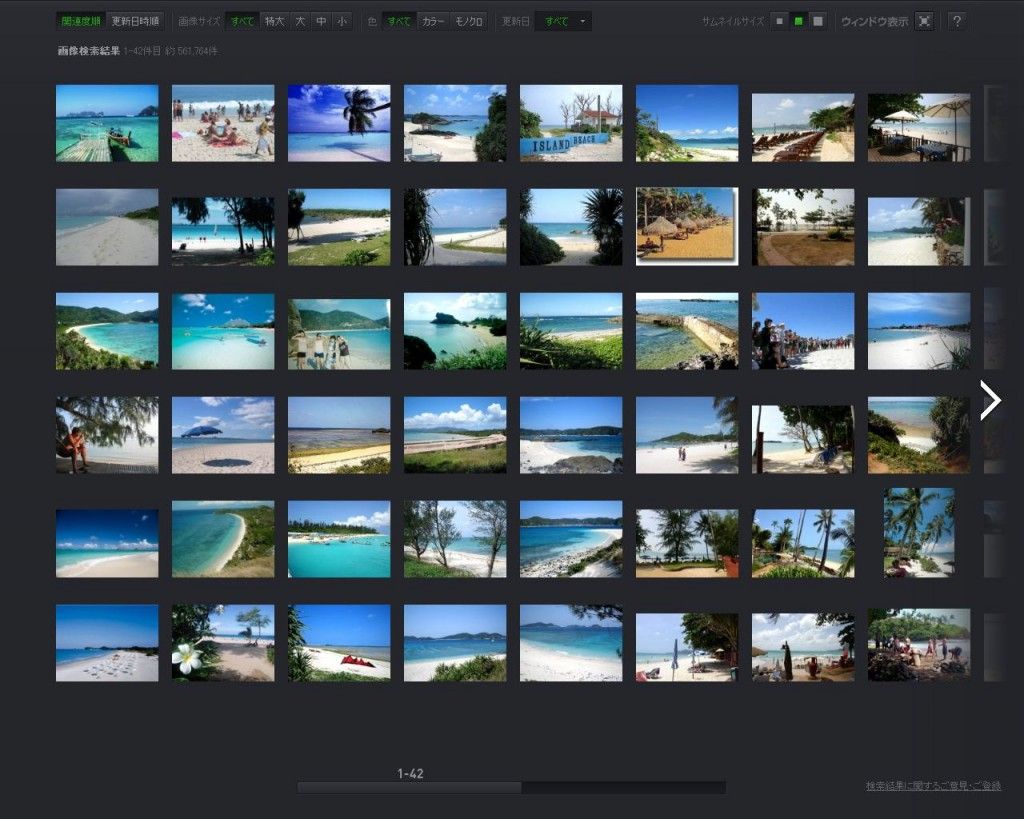Open the blue beach umbrella thumbnail
1024x819 pixels.
223,435
